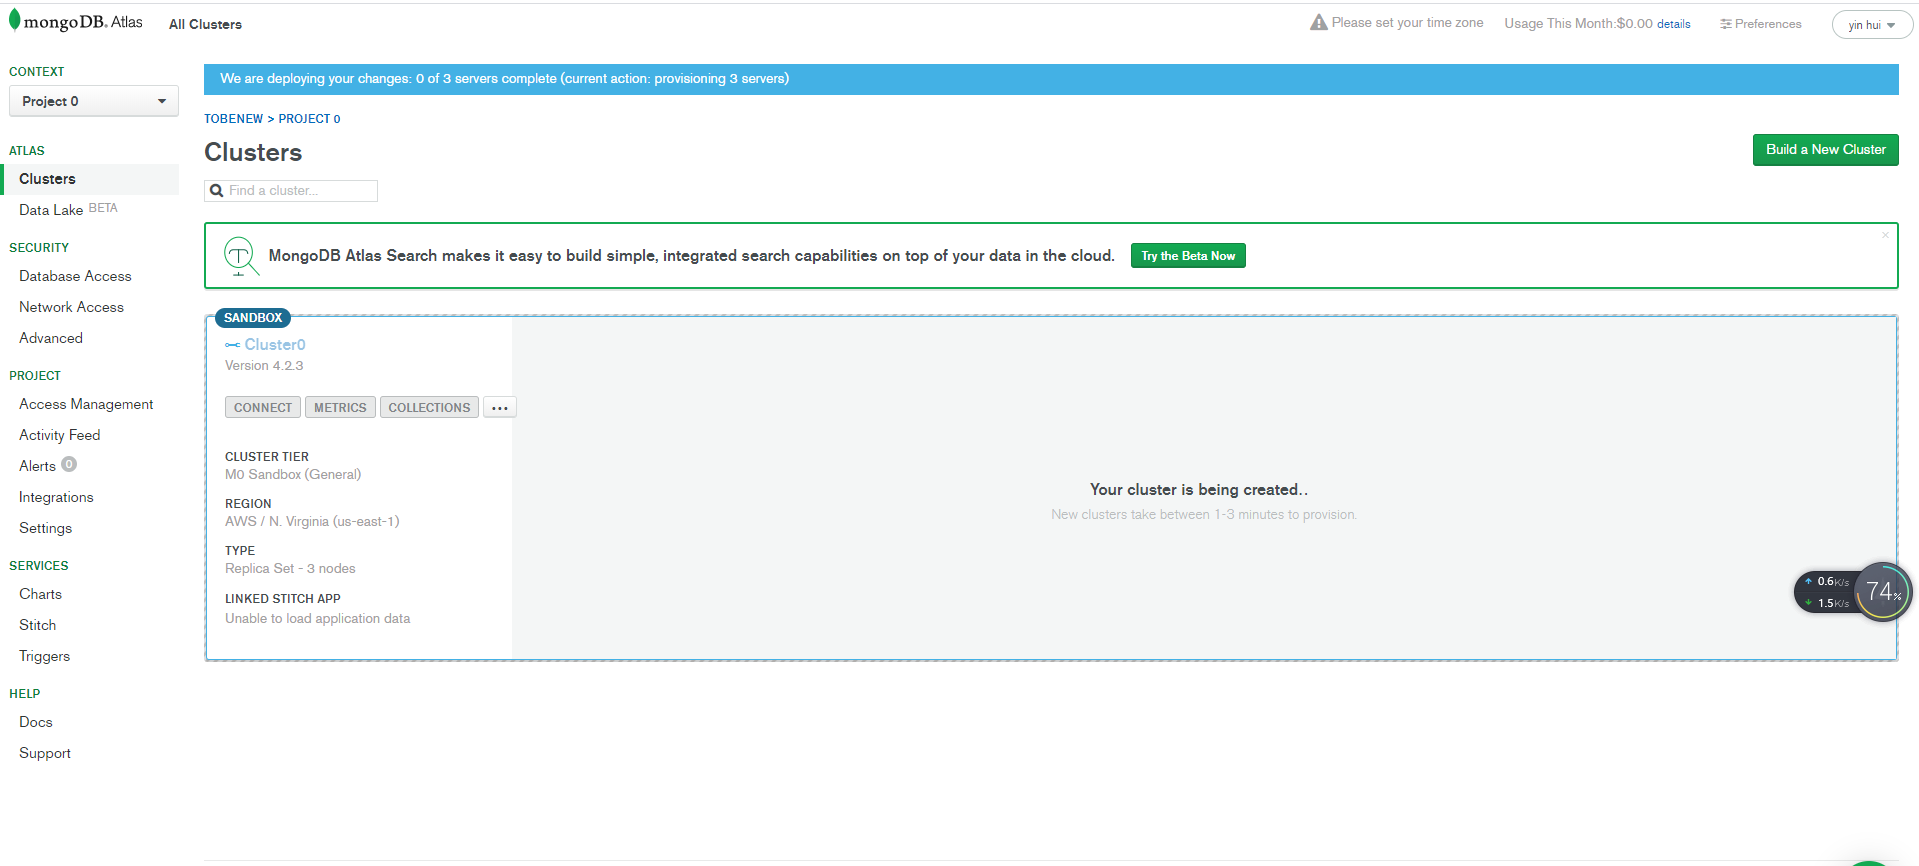This screenshot has height=866, width=1919.
Task: Click Usage This Month $0.00 text
Action: 1578,24
